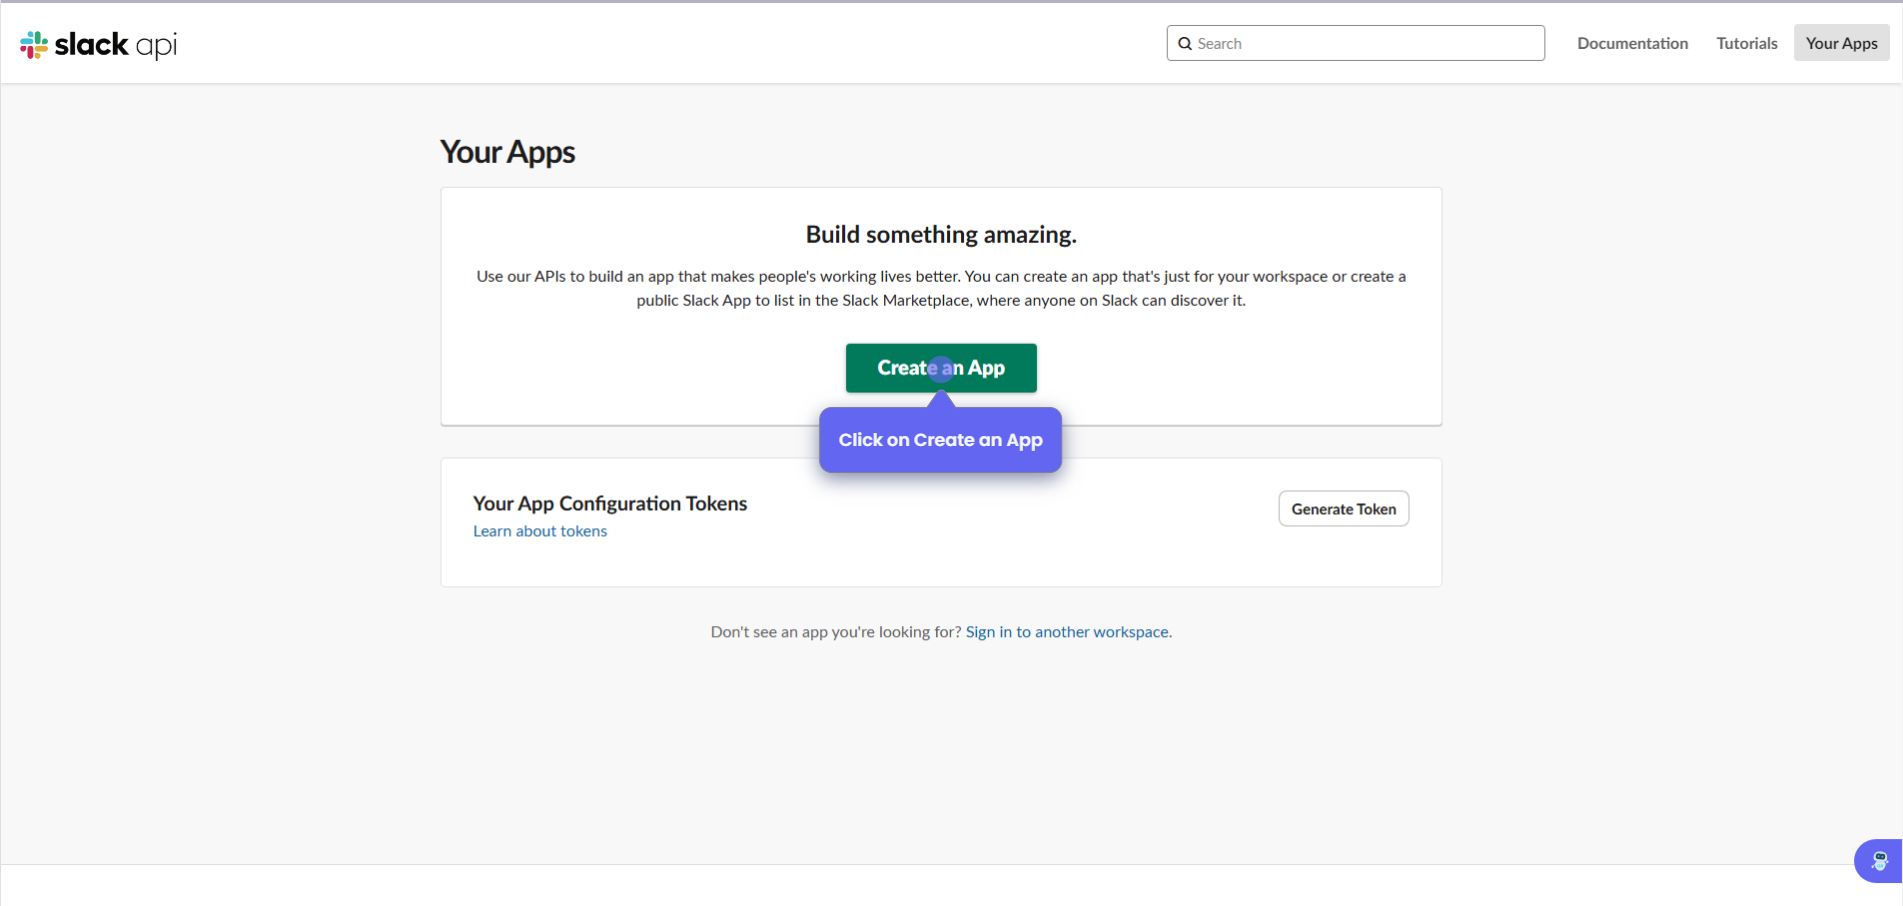
Task: Go to Tutorials in the top navigation
Action: (x=1746, y=44)
